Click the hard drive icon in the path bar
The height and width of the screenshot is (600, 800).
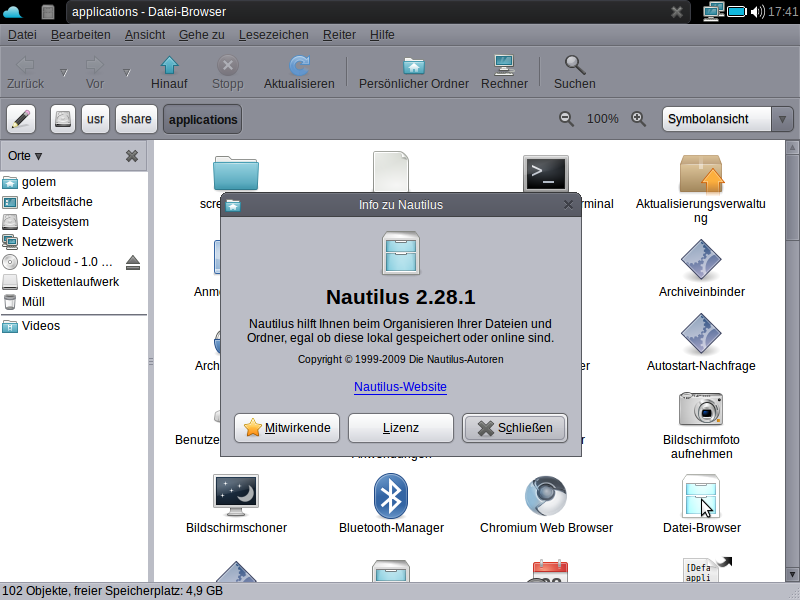pyautogui.click(x=61, y=118)
